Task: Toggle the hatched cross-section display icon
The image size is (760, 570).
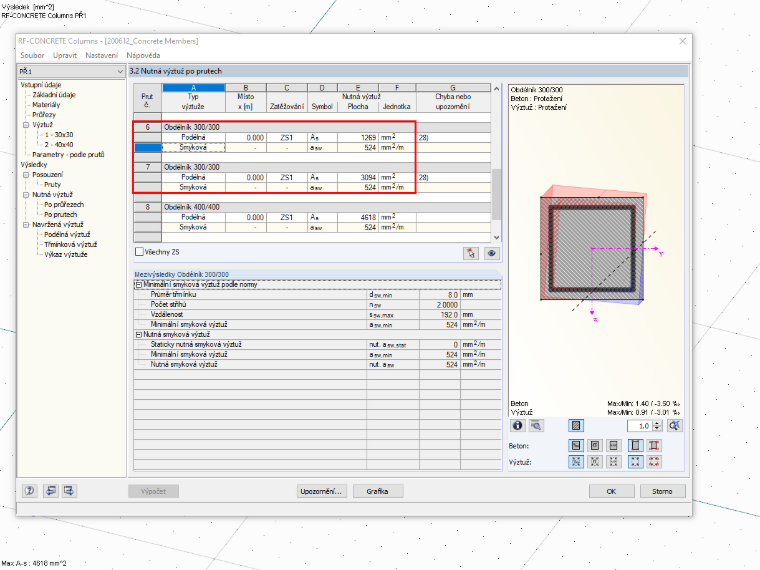Action: pos(576,426)
